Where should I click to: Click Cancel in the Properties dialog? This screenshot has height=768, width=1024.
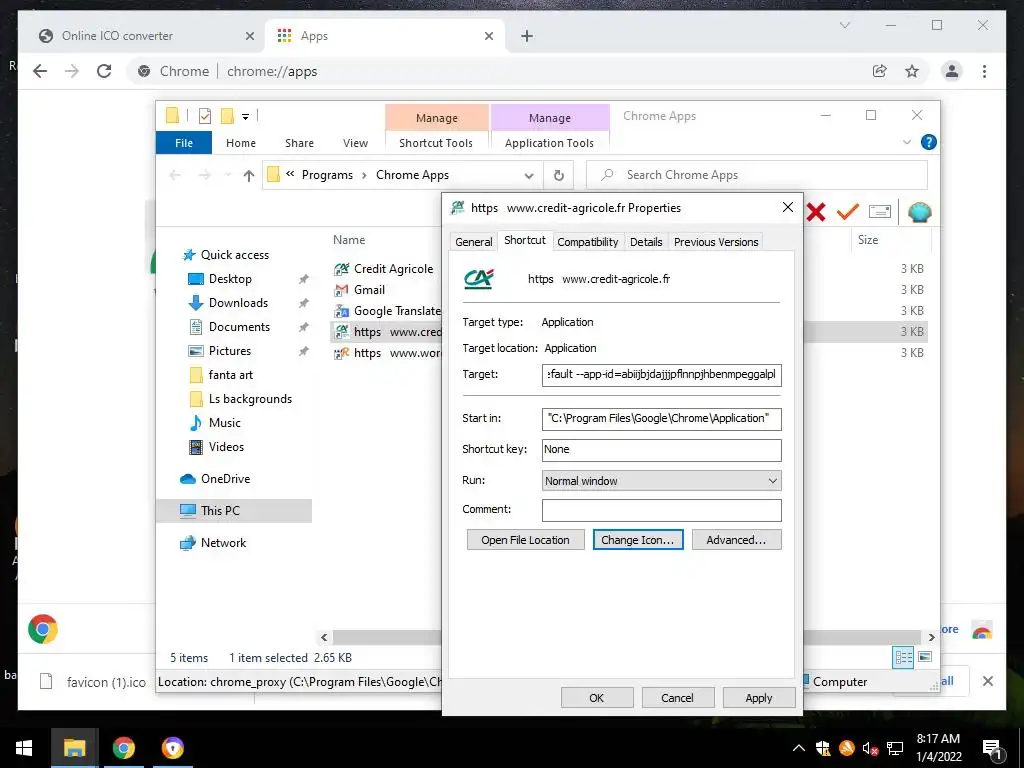click(677, 697)
